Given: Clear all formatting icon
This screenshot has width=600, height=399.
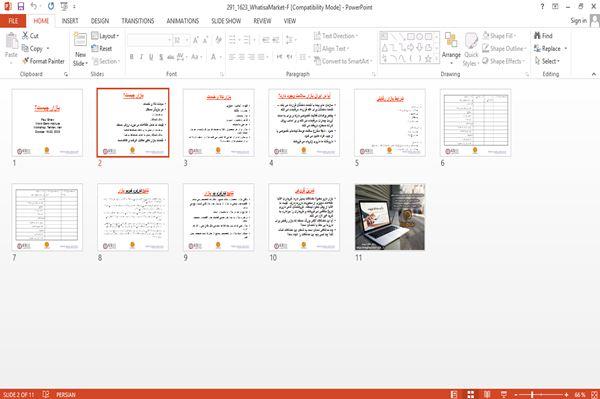Looking at the screenshot, I should point(218,40).
